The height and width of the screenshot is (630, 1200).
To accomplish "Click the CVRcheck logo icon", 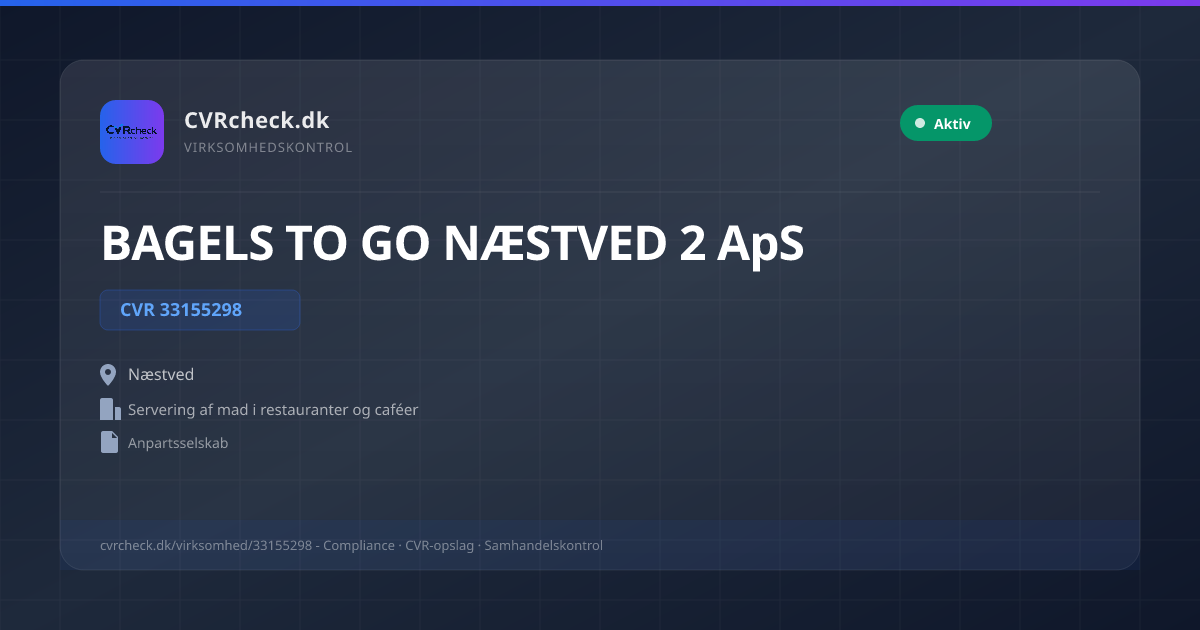I will point(132,132).
